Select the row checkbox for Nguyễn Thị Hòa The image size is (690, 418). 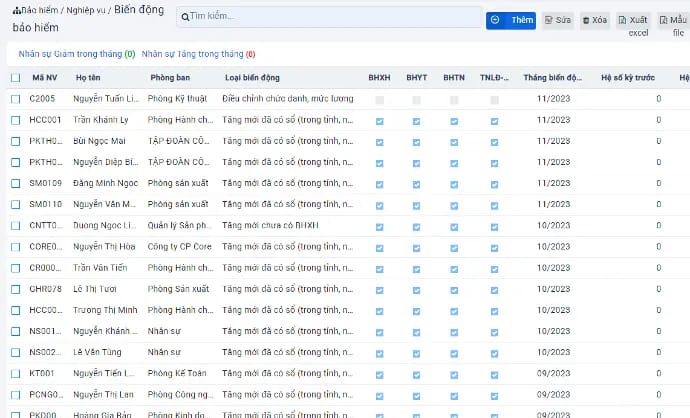pos(15,247)
